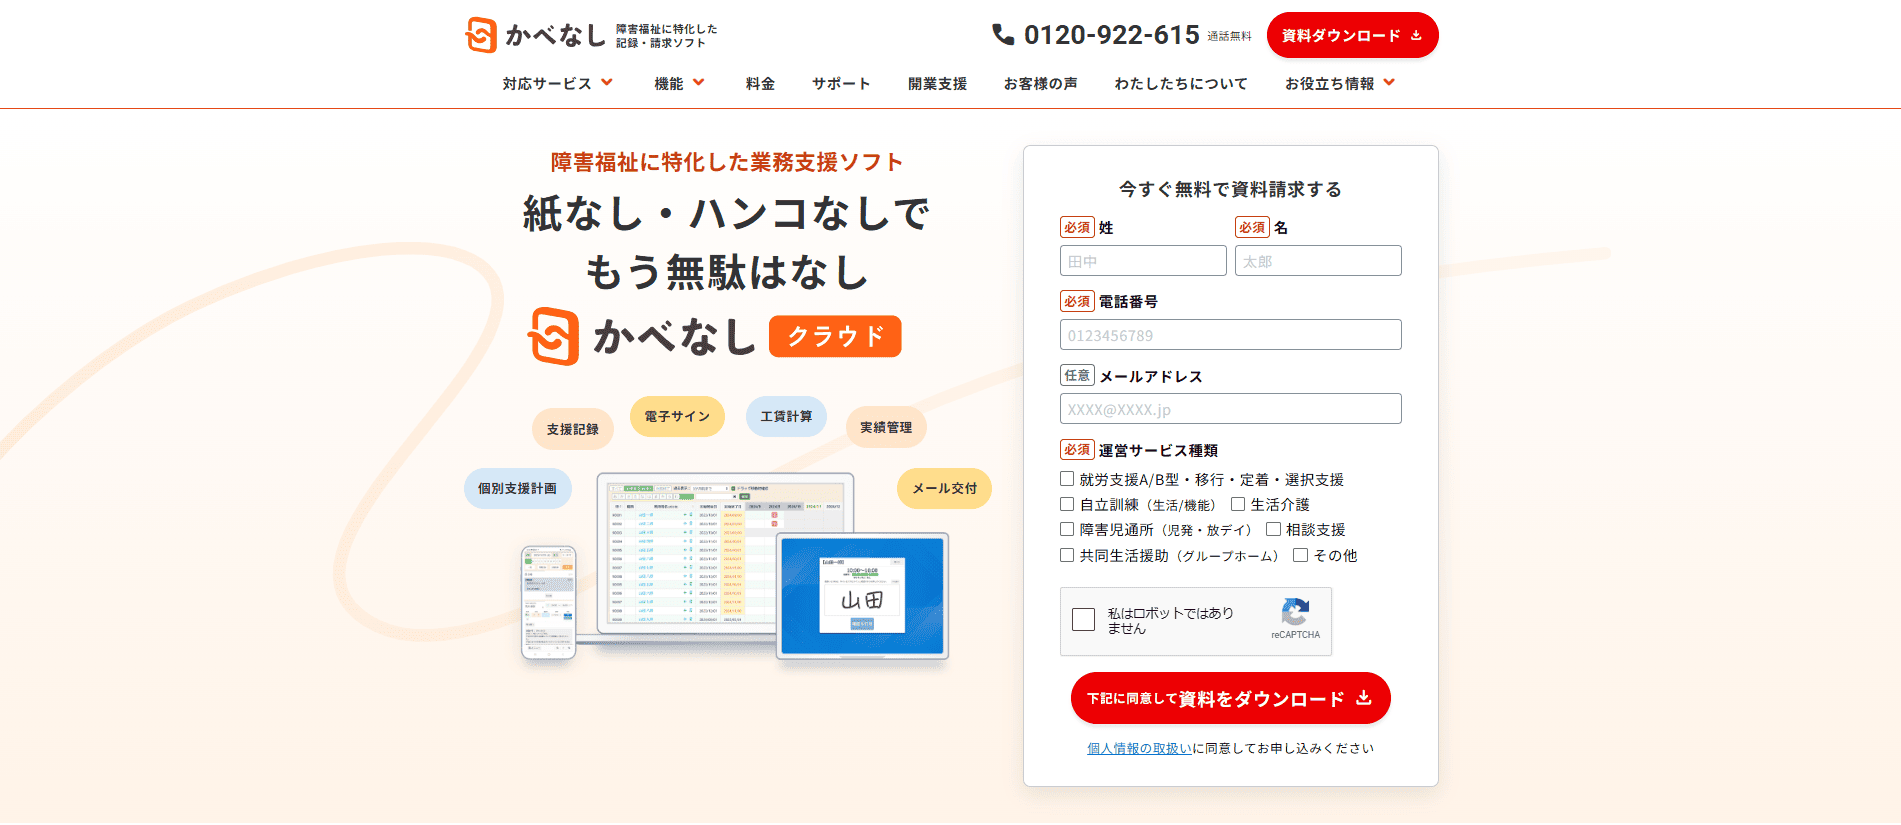
Task: Click the 工賃計算 feature bubble
Action: (x=786, y=416)
